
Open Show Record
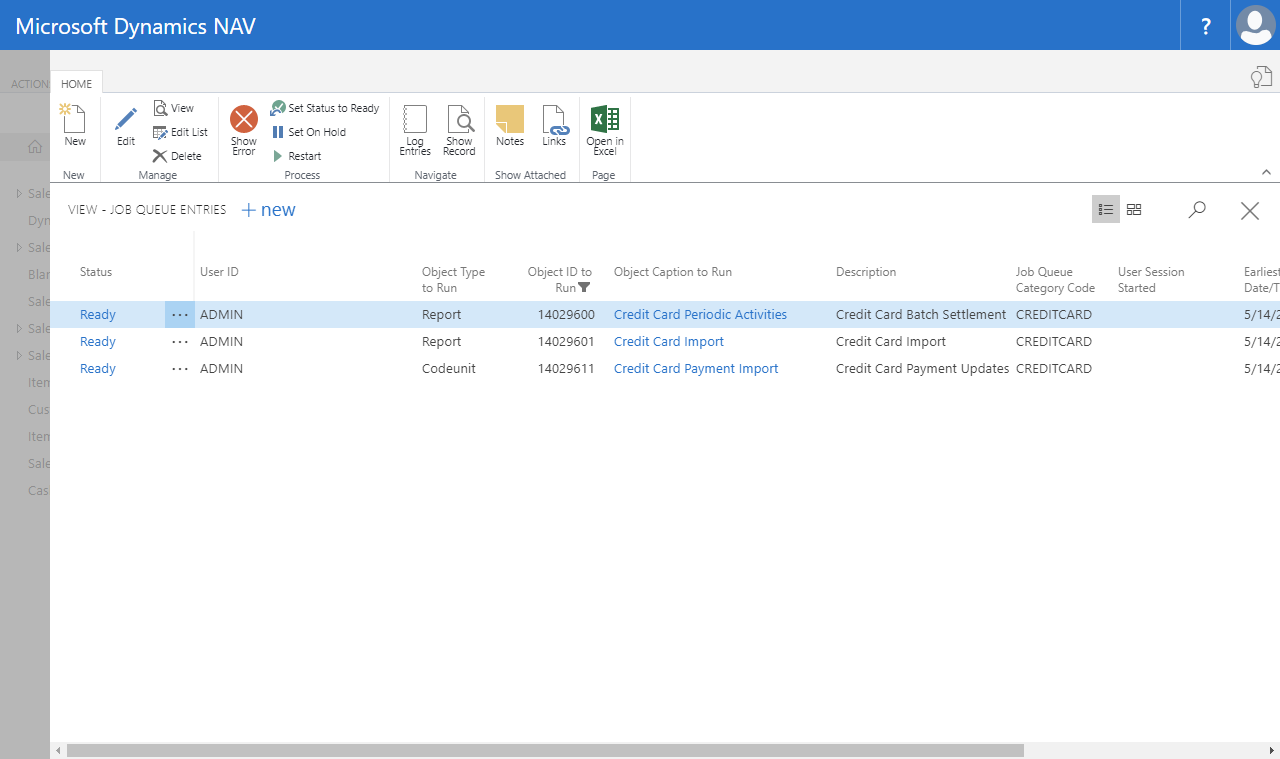click(x=459, y=131)
